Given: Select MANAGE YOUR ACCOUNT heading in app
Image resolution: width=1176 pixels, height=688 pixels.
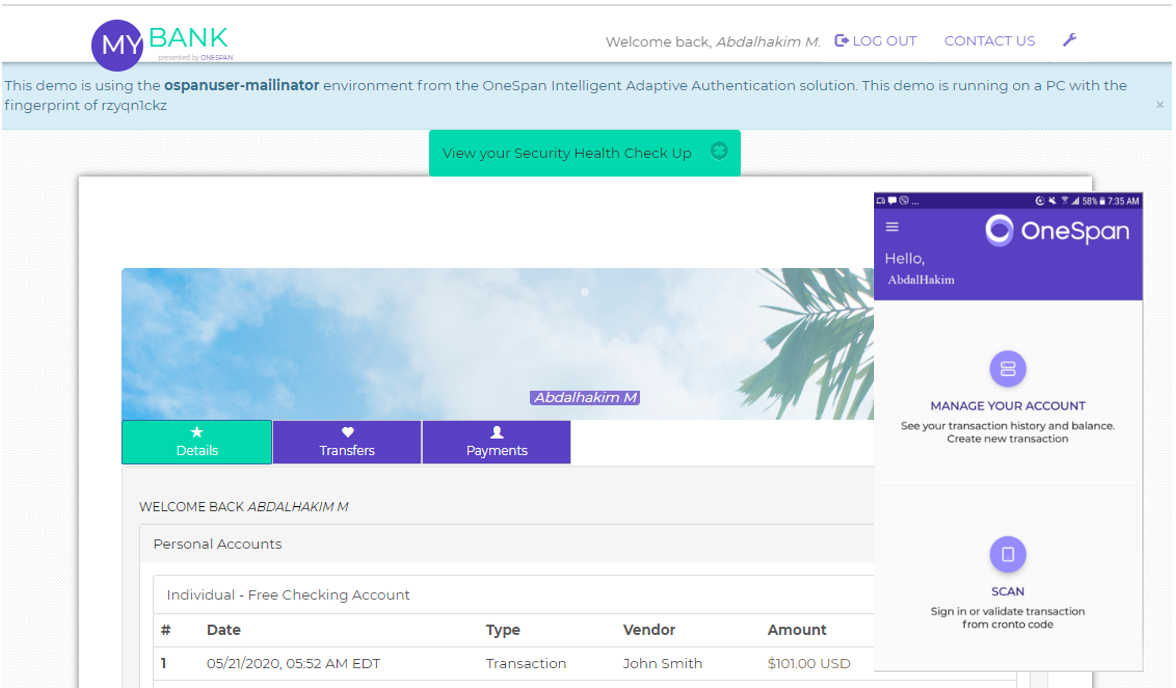Looking at the screenshot, I should [x=1007, y=406].
